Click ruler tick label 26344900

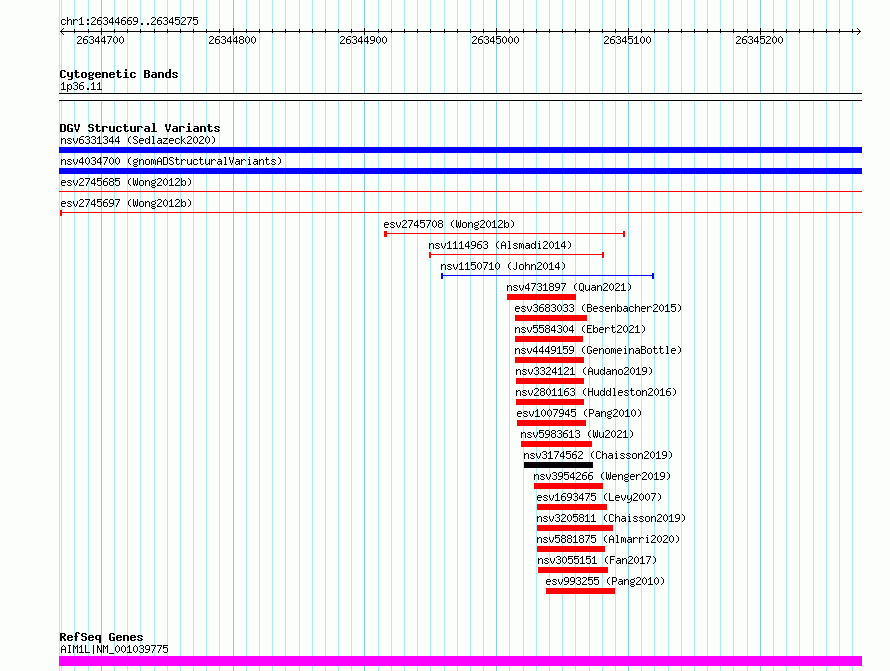pyautogui.click(x=363, y=40)
